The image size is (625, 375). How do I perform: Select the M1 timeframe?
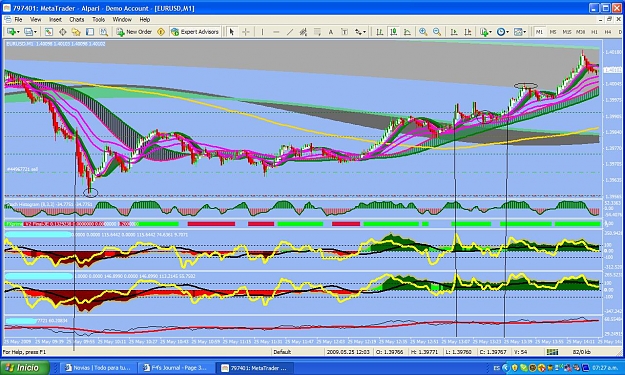point(539,32)
